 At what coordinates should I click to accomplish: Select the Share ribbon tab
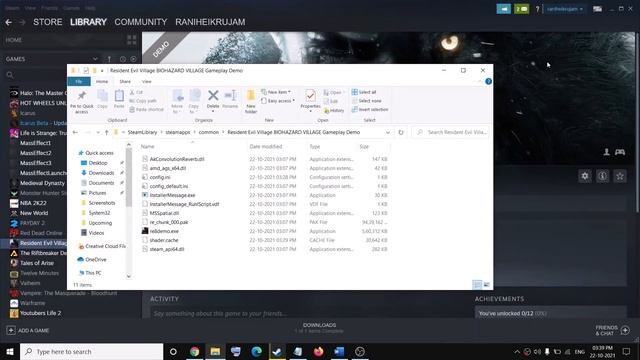coord(125,82)
